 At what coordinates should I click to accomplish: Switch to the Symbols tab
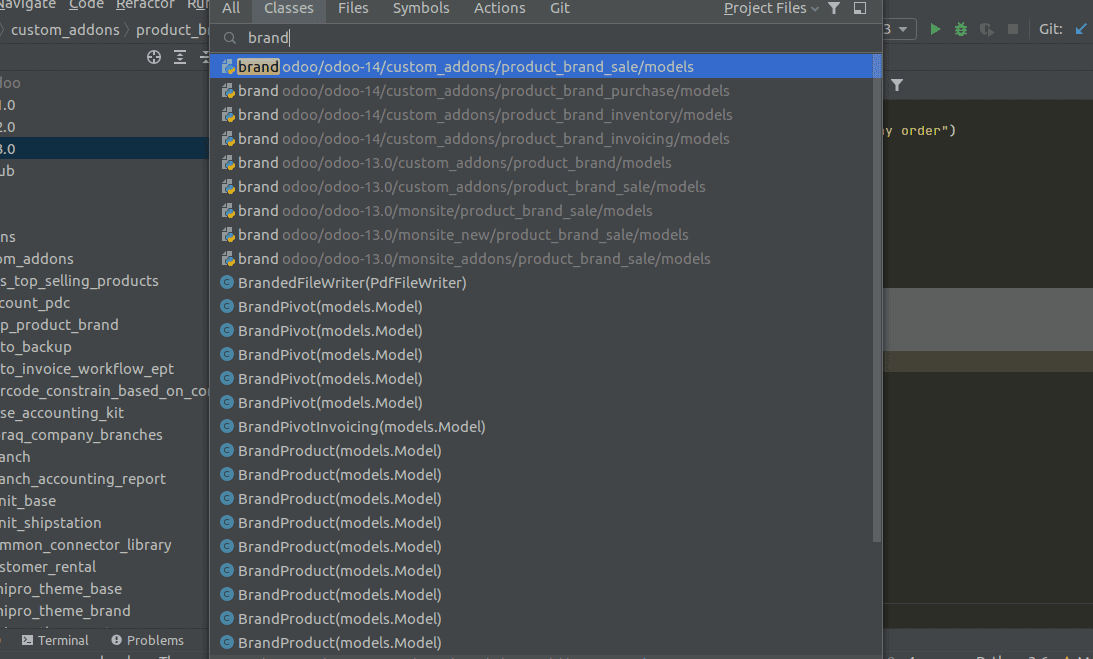421,8
